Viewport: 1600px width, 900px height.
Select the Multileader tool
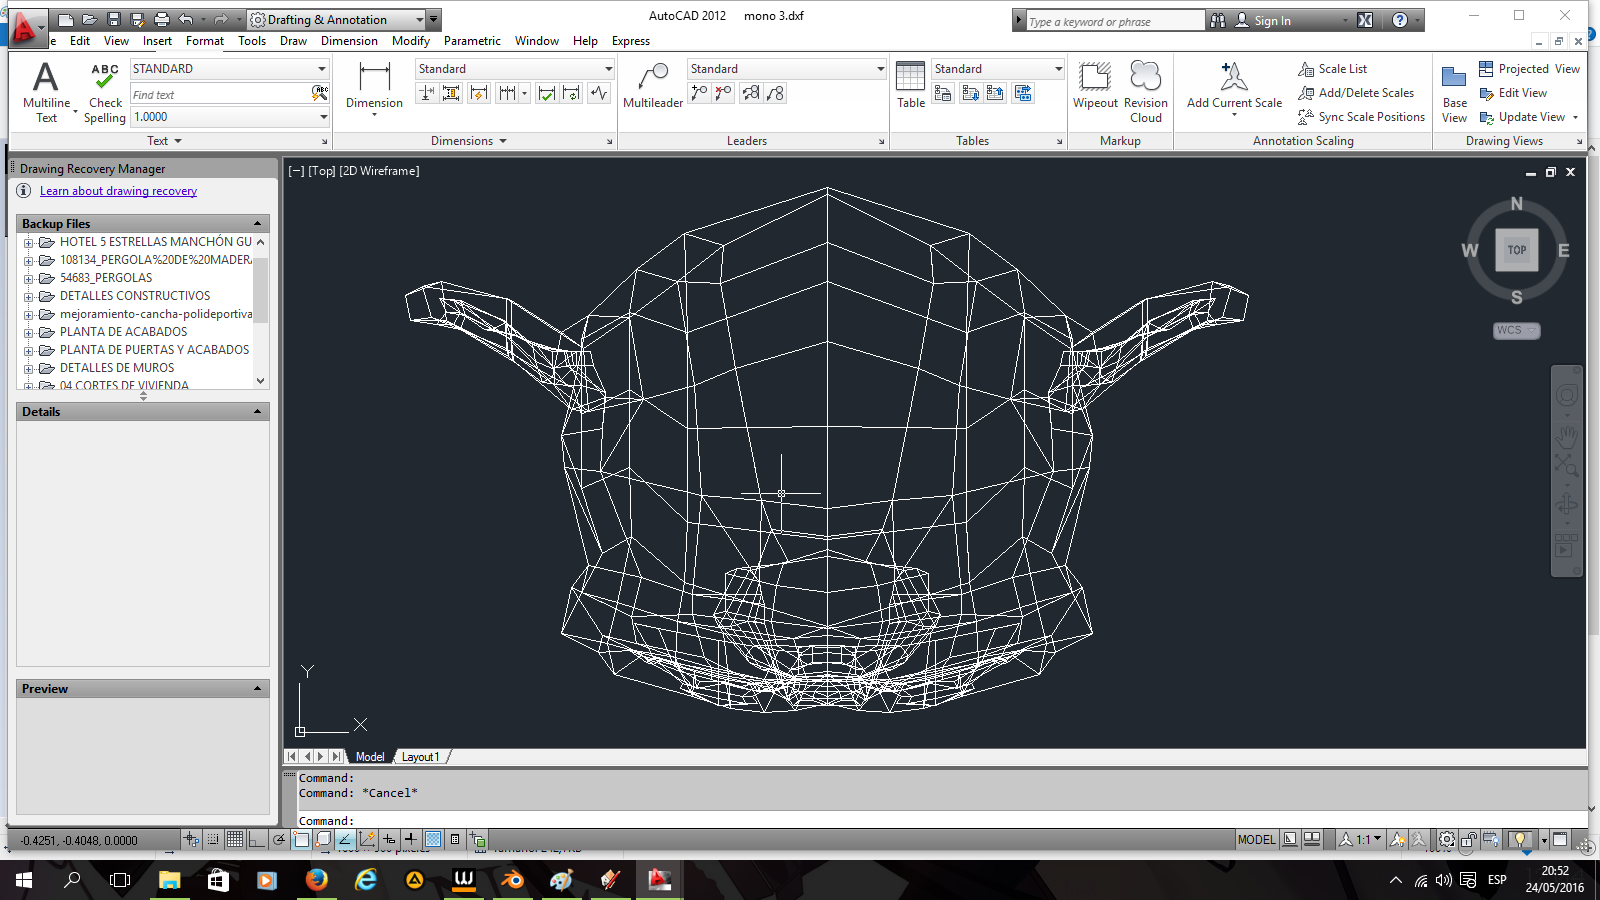click(x=653, y=86)
